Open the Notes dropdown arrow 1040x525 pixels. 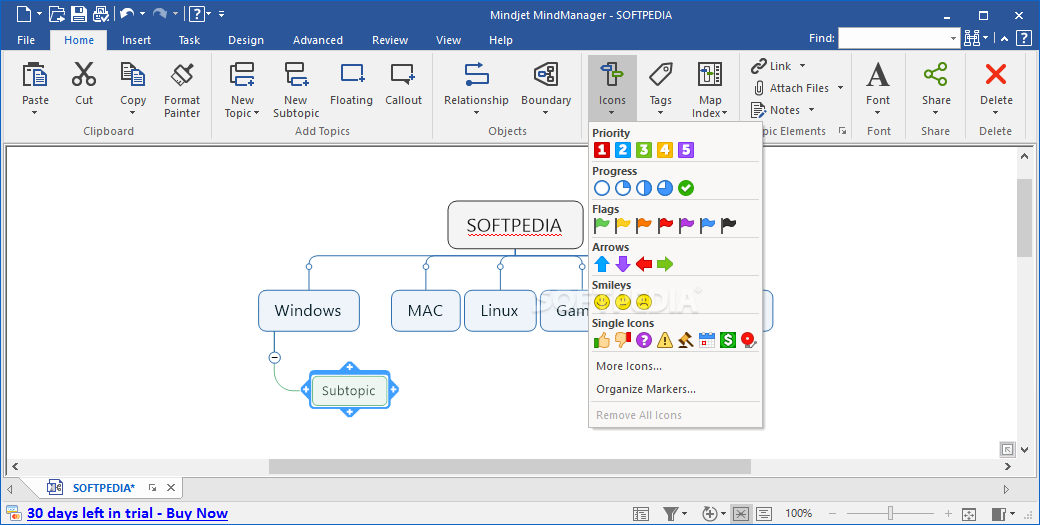[x=811, y=109]
